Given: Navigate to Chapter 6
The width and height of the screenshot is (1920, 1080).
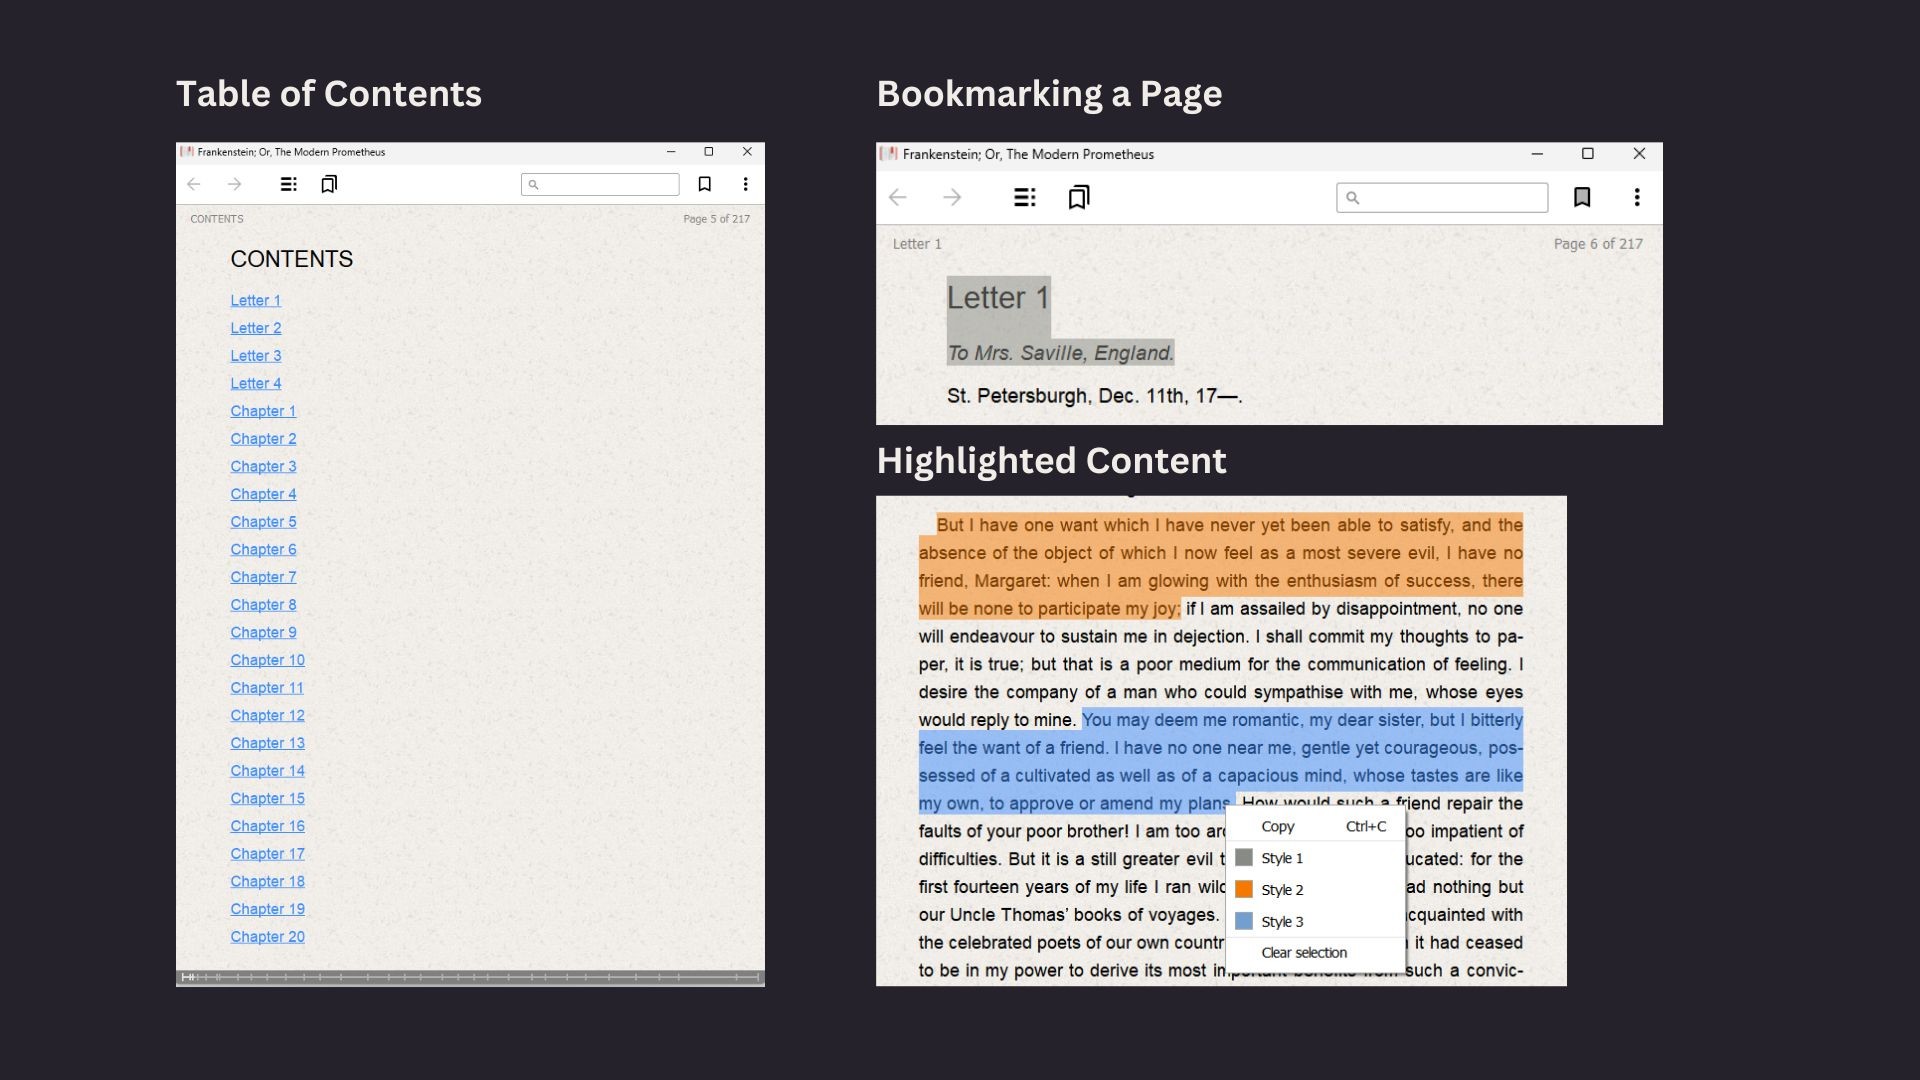Looking at the screenshot, I should point(263,549).
